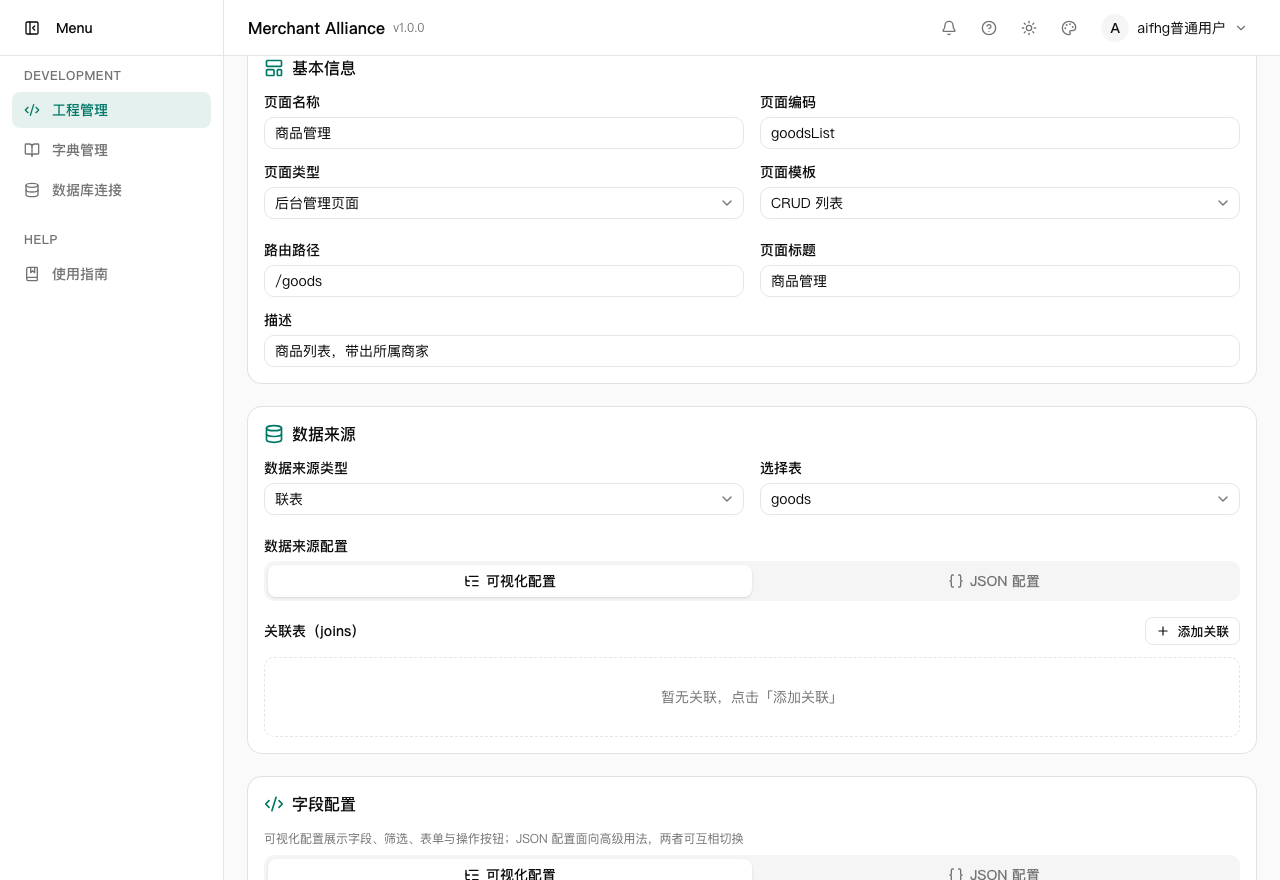1280x880 pixels.
Task: Click 关联表（joins） heading
Action: pos(311,631)
